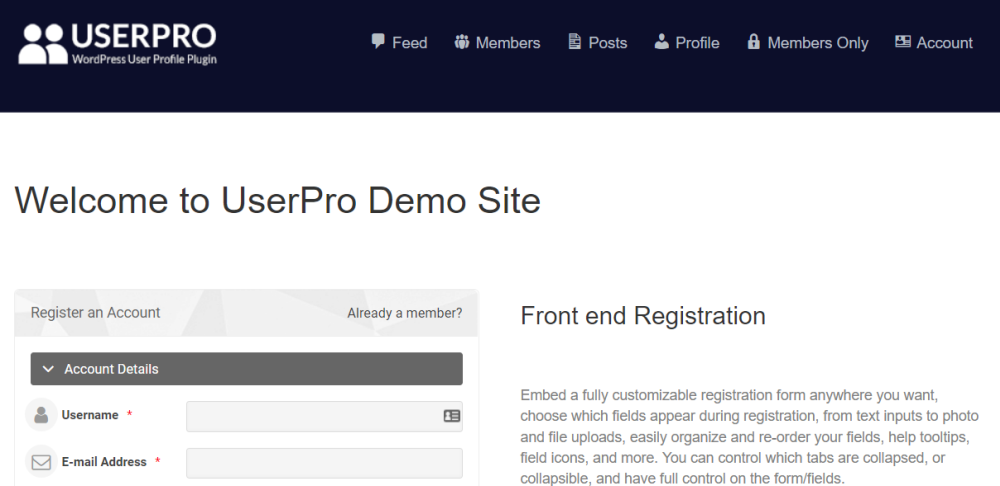Click the "Already a member?" link

pos(404,313)
